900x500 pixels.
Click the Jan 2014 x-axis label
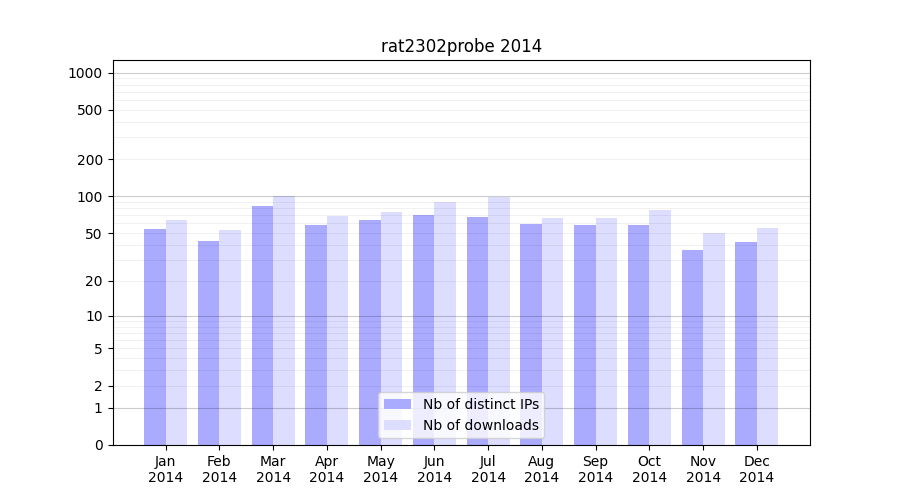[x=166, y=469]
